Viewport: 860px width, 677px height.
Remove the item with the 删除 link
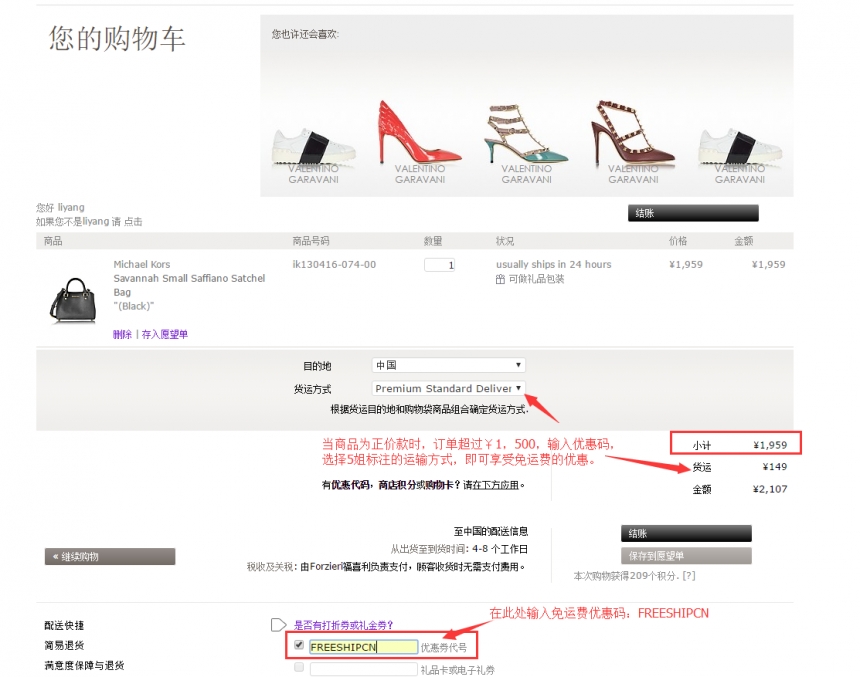point(122,334)
